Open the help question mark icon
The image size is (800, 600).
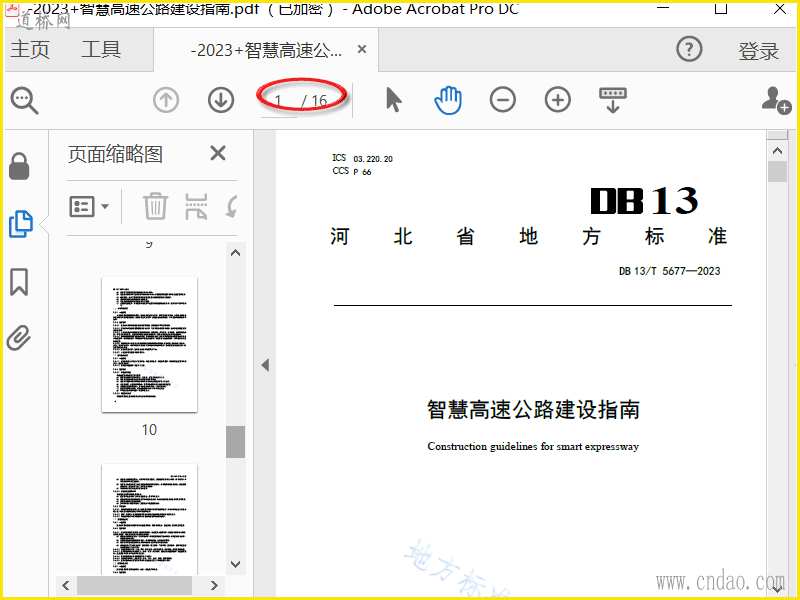click(689, 49)
